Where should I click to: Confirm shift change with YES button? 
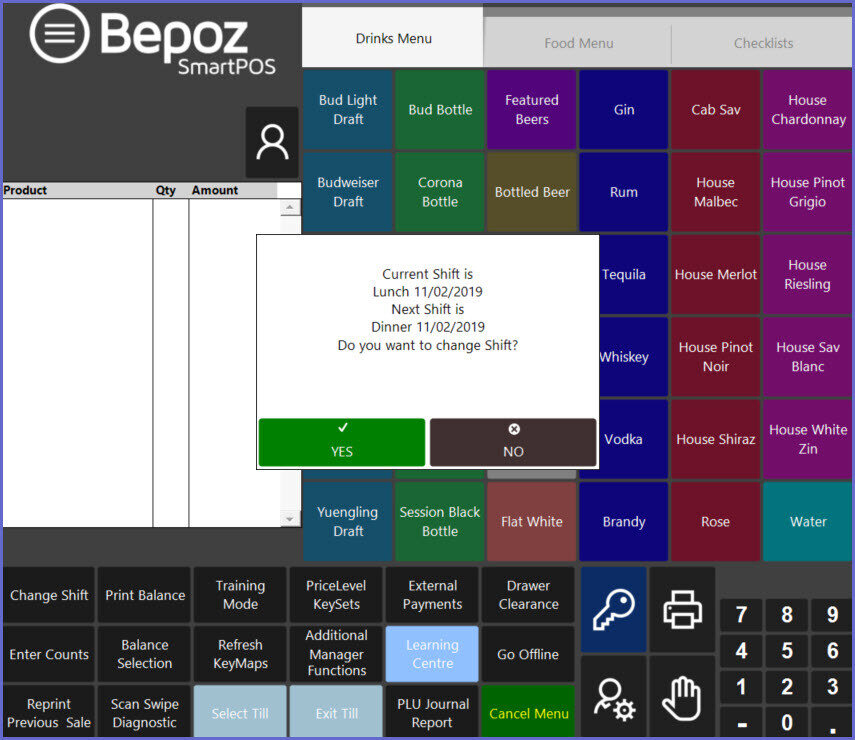pyautogui.click(x=342, y=442)
